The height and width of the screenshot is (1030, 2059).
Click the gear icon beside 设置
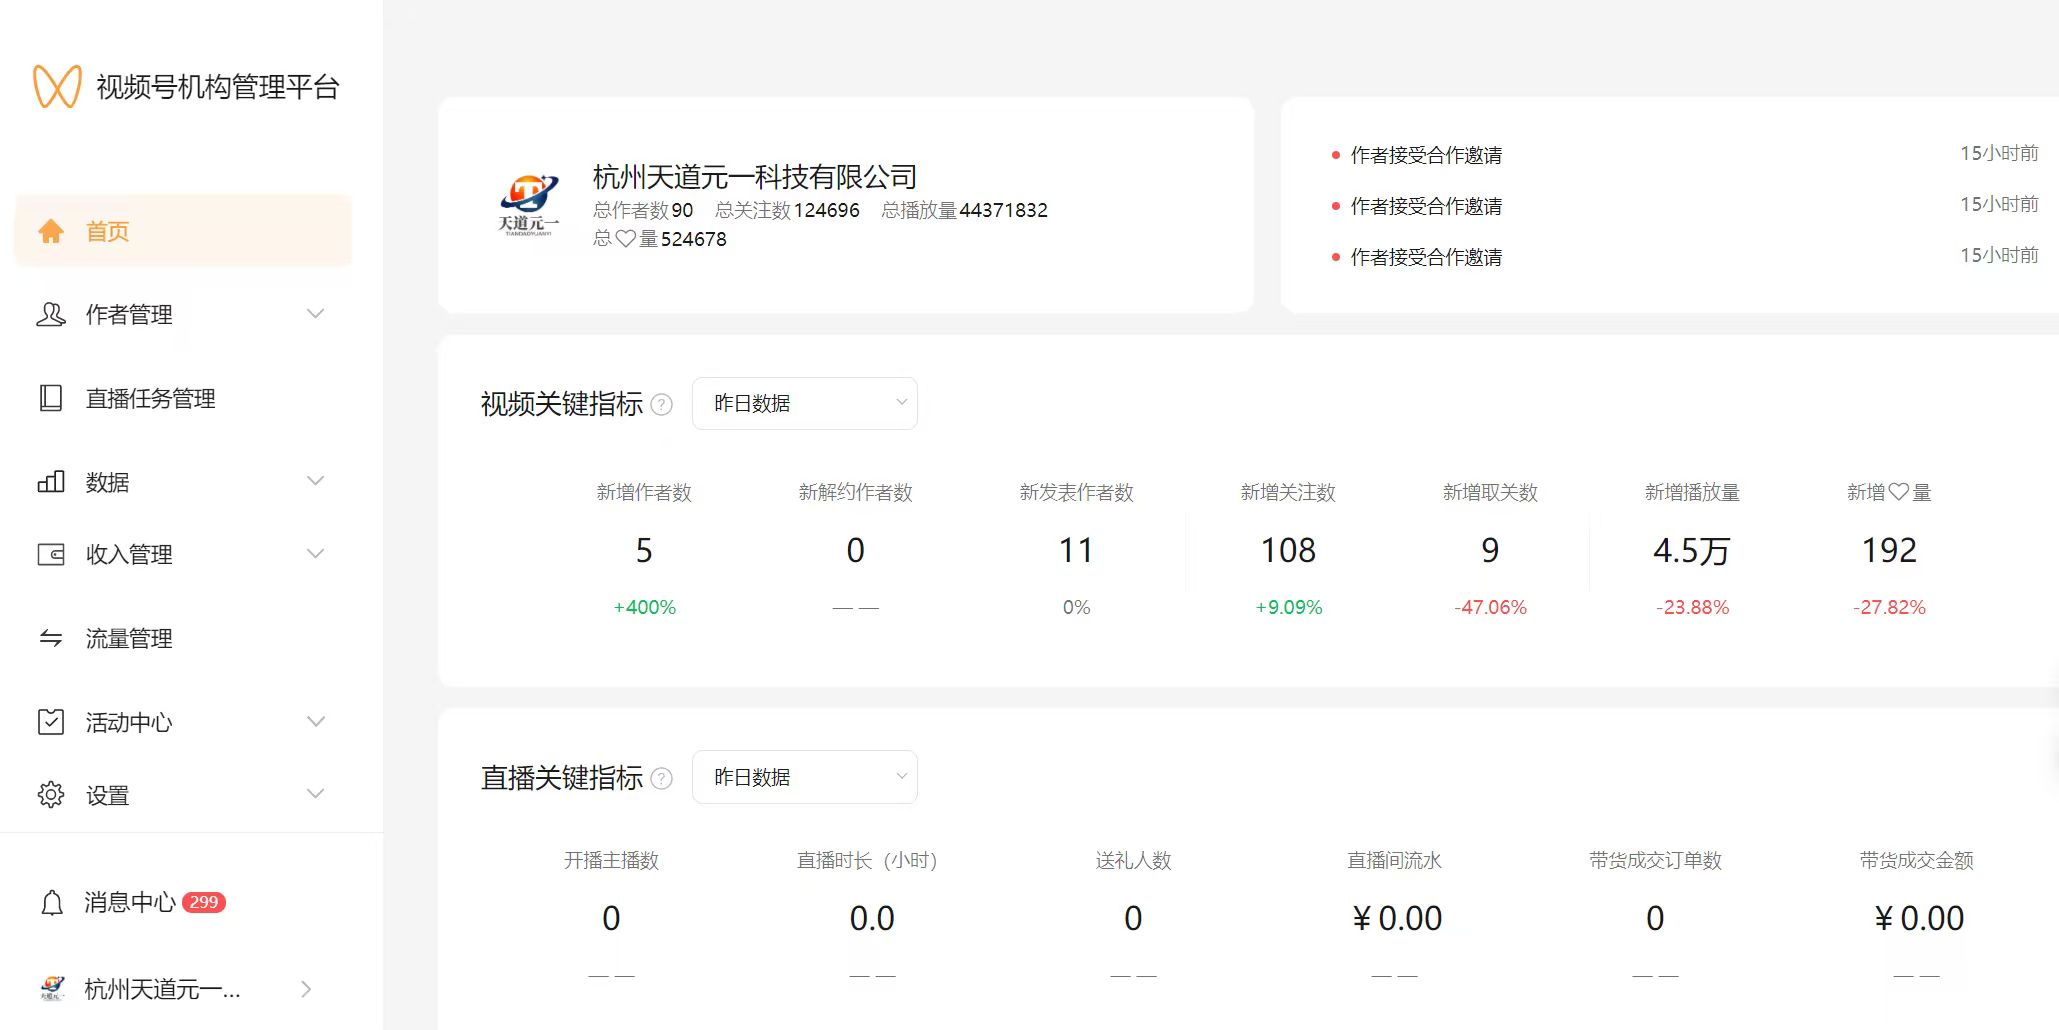coord(51,795)
